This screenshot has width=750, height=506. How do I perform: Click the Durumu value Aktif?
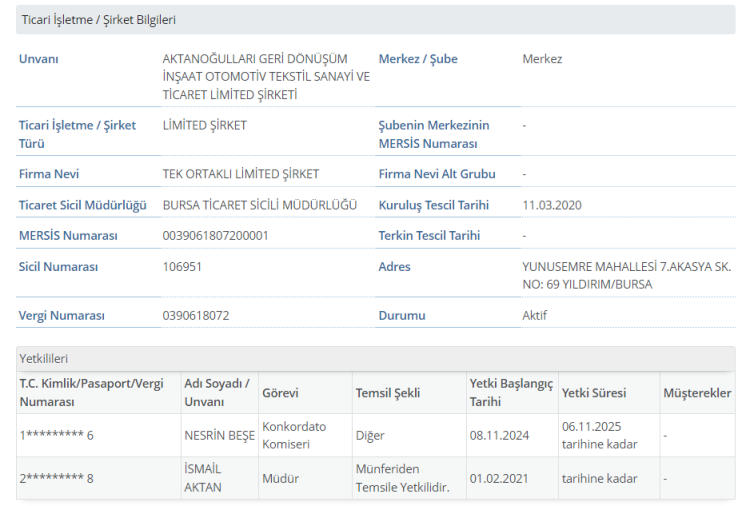click(x=535, y=316)
